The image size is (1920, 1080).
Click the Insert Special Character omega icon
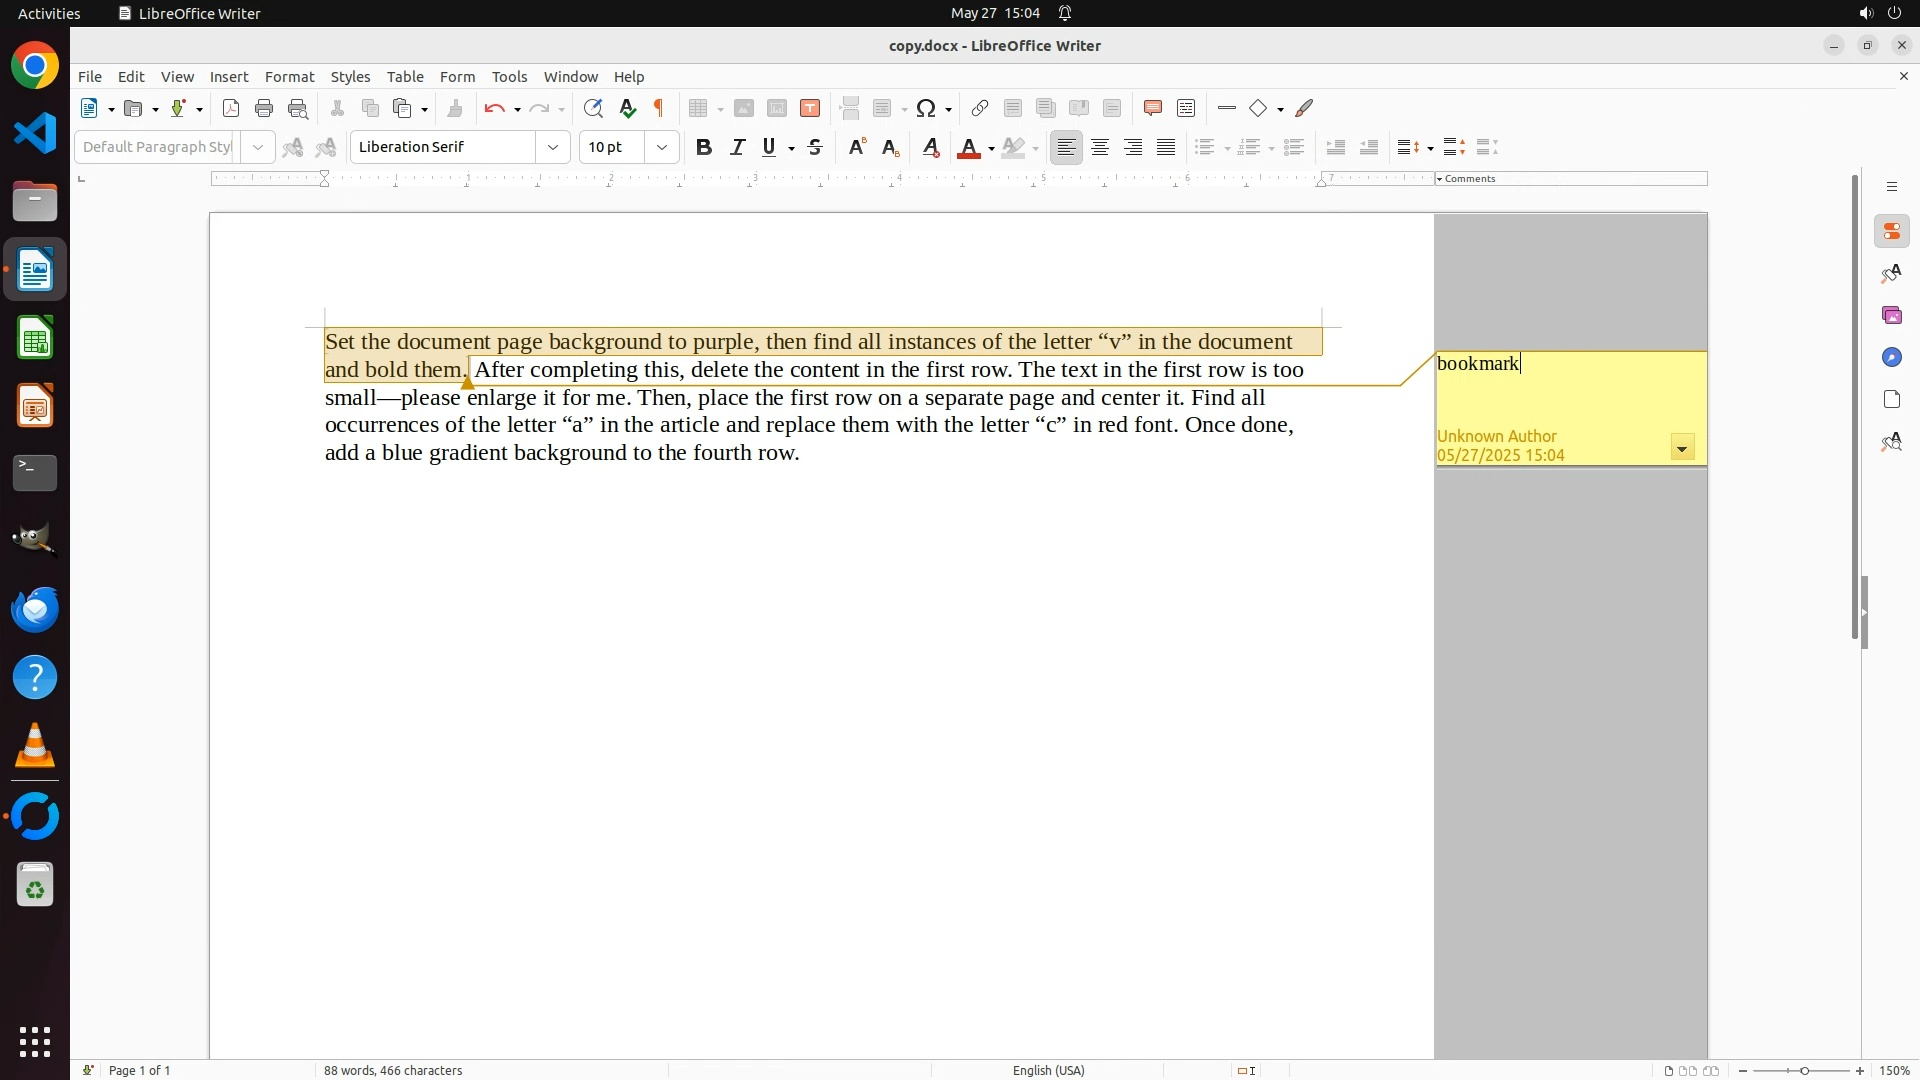point(926,108)
